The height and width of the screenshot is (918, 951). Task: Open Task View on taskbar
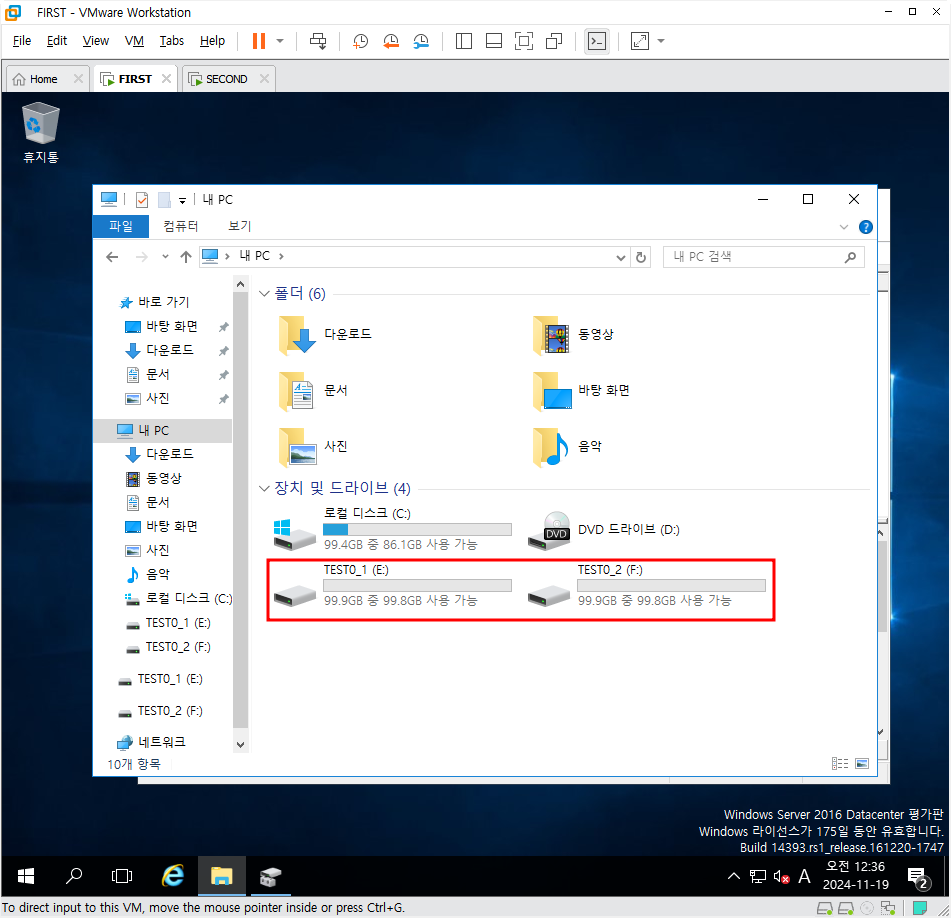(x=122, y=876)
